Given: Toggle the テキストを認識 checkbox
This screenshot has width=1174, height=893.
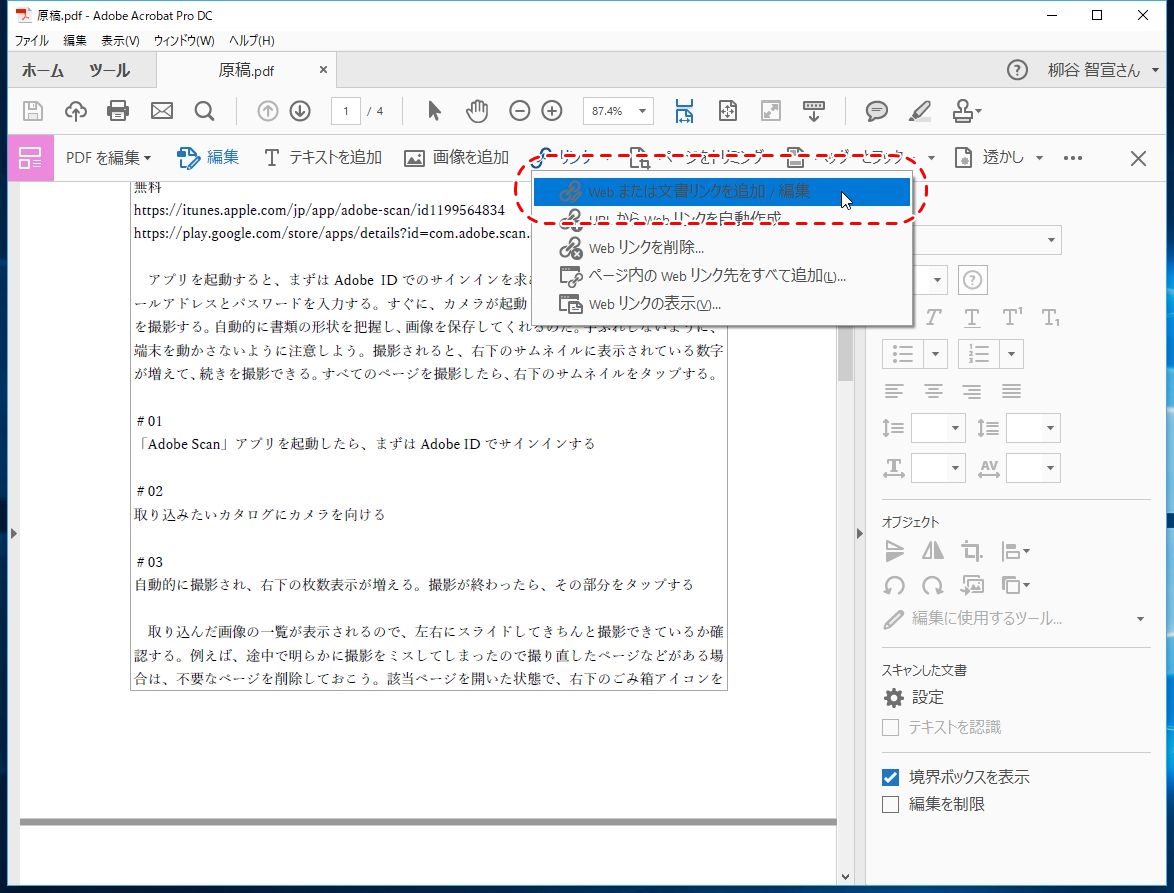Looking at the screenshot, I should click(x=890, y=727).
